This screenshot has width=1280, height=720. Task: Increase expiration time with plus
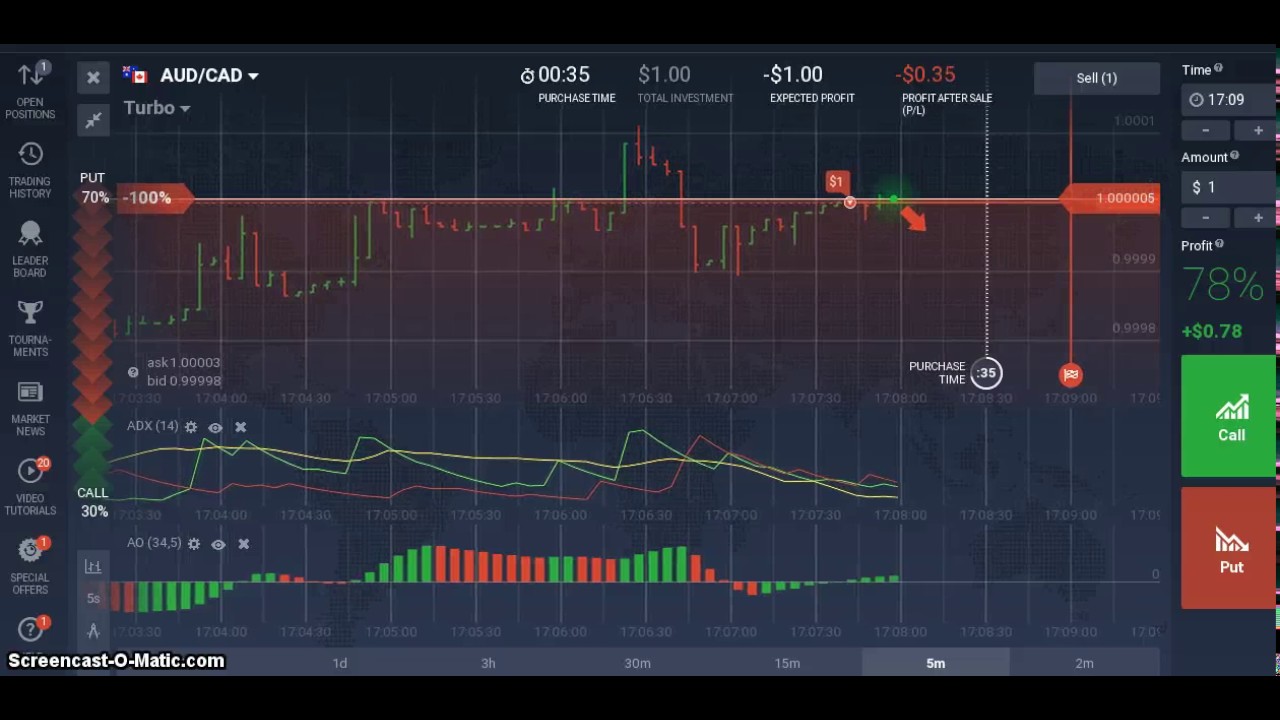pyautogui.click(x=1257, y=130)
